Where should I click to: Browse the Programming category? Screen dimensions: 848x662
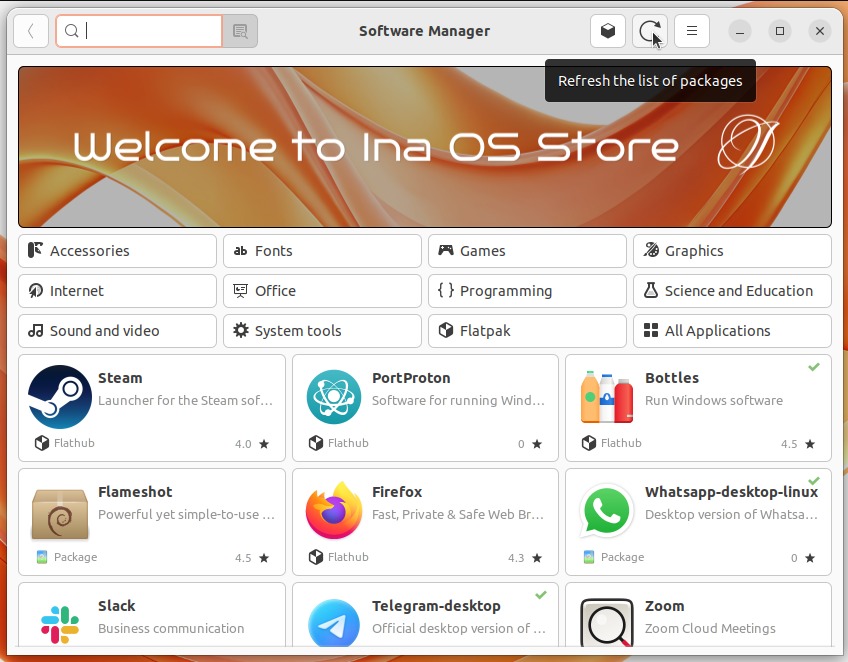coord(527,291)
